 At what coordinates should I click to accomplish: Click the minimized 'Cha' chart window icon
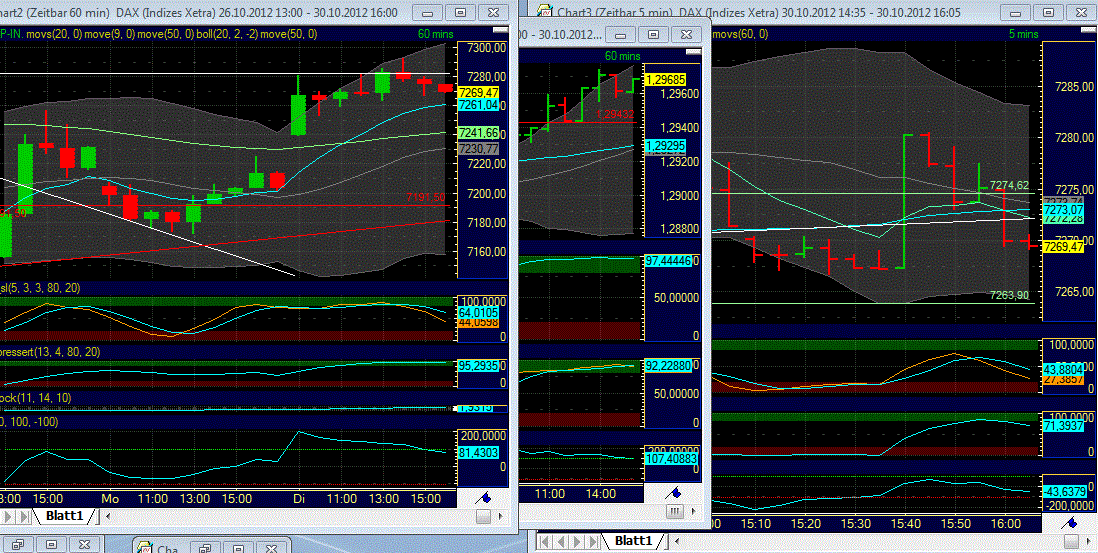pos(146,547)
